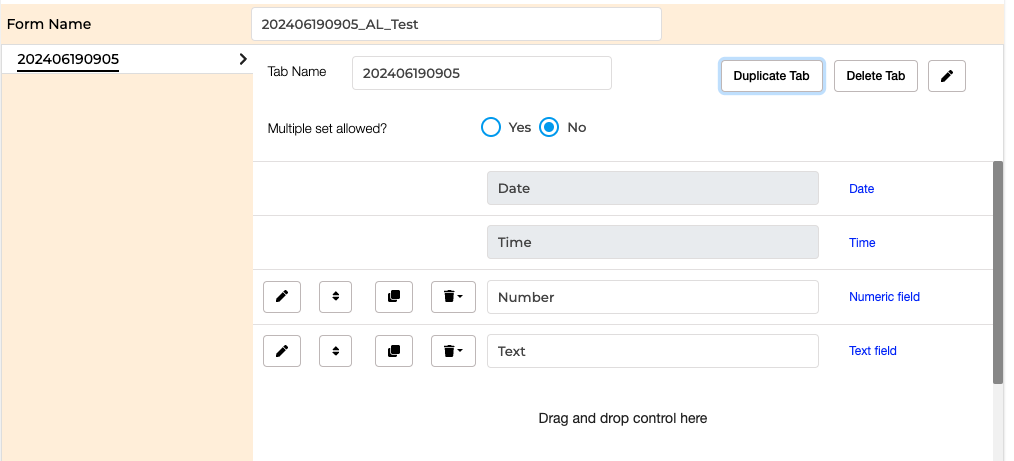Screen dimensions: 1014x461
Task: Select Yes for multiple set allowed
Action: (491, 127)
